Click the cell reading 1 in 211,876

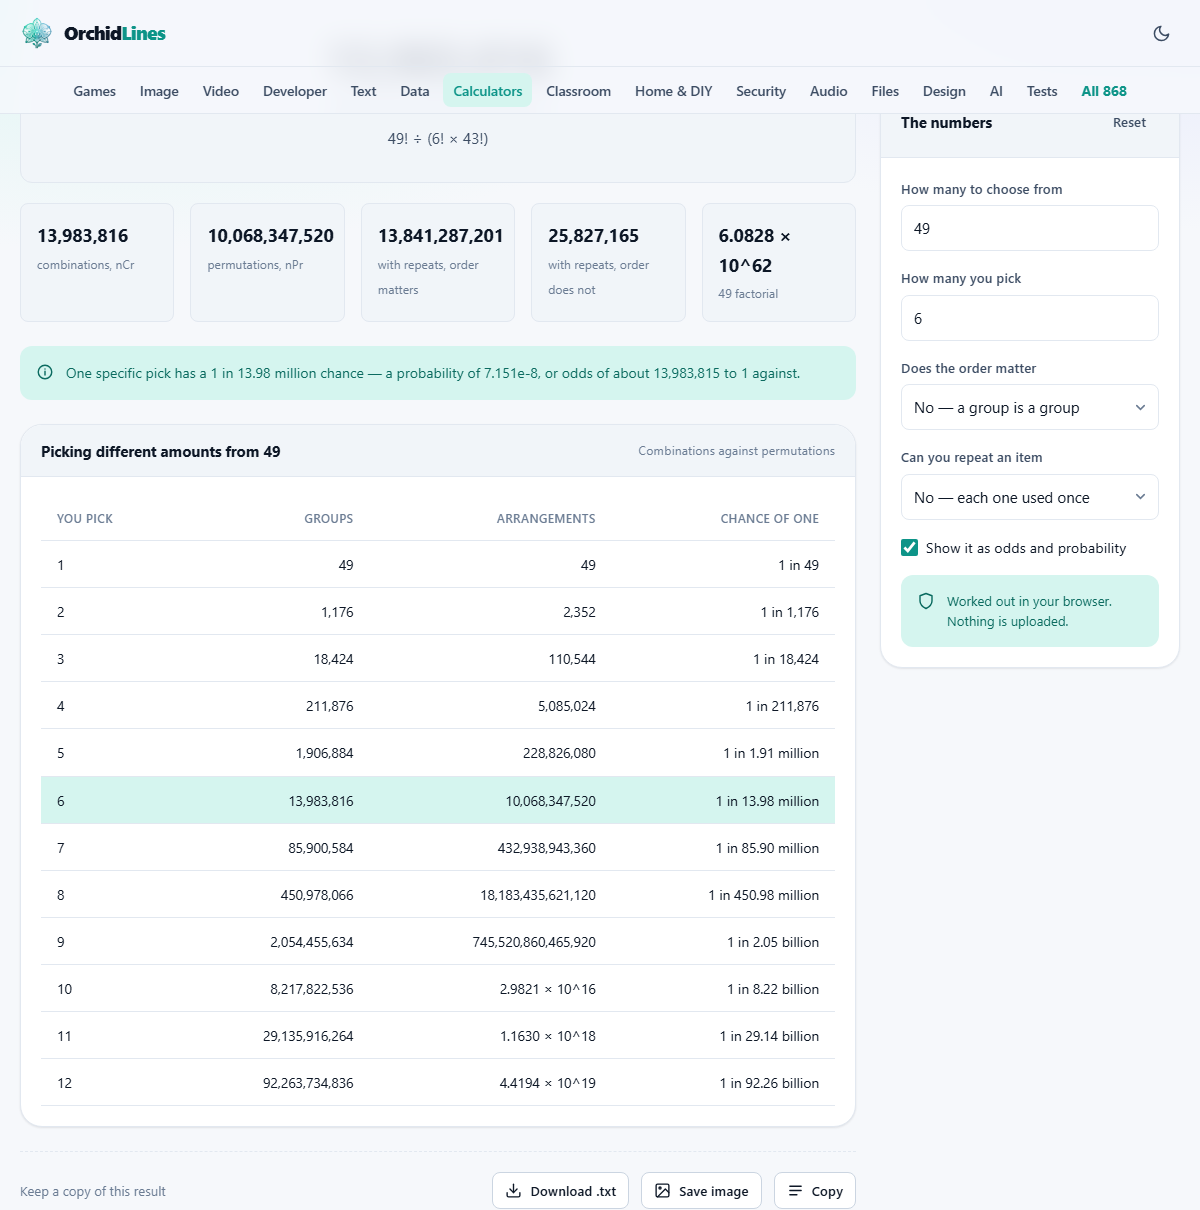pyautogui.click(x=782, y=706)
